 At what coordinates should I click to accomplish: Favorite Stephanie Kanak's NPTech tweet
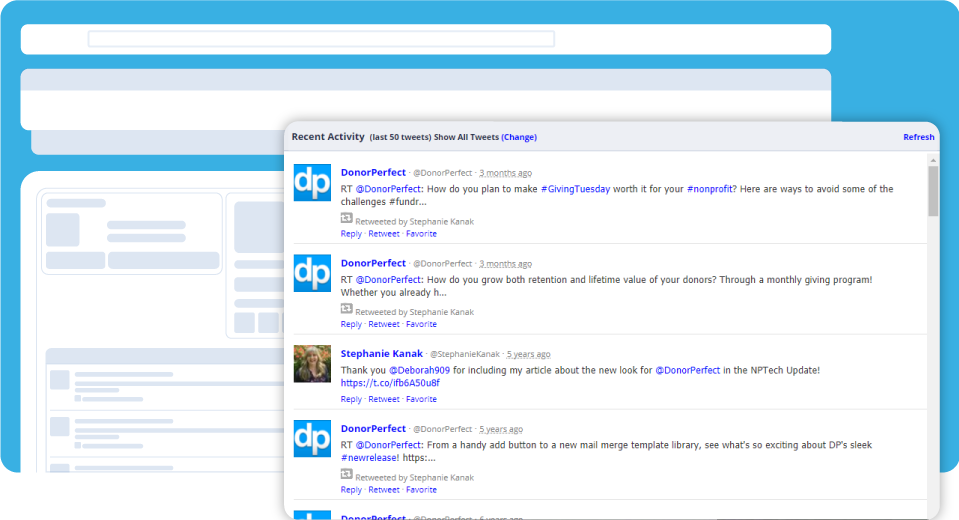pos(421,399)
